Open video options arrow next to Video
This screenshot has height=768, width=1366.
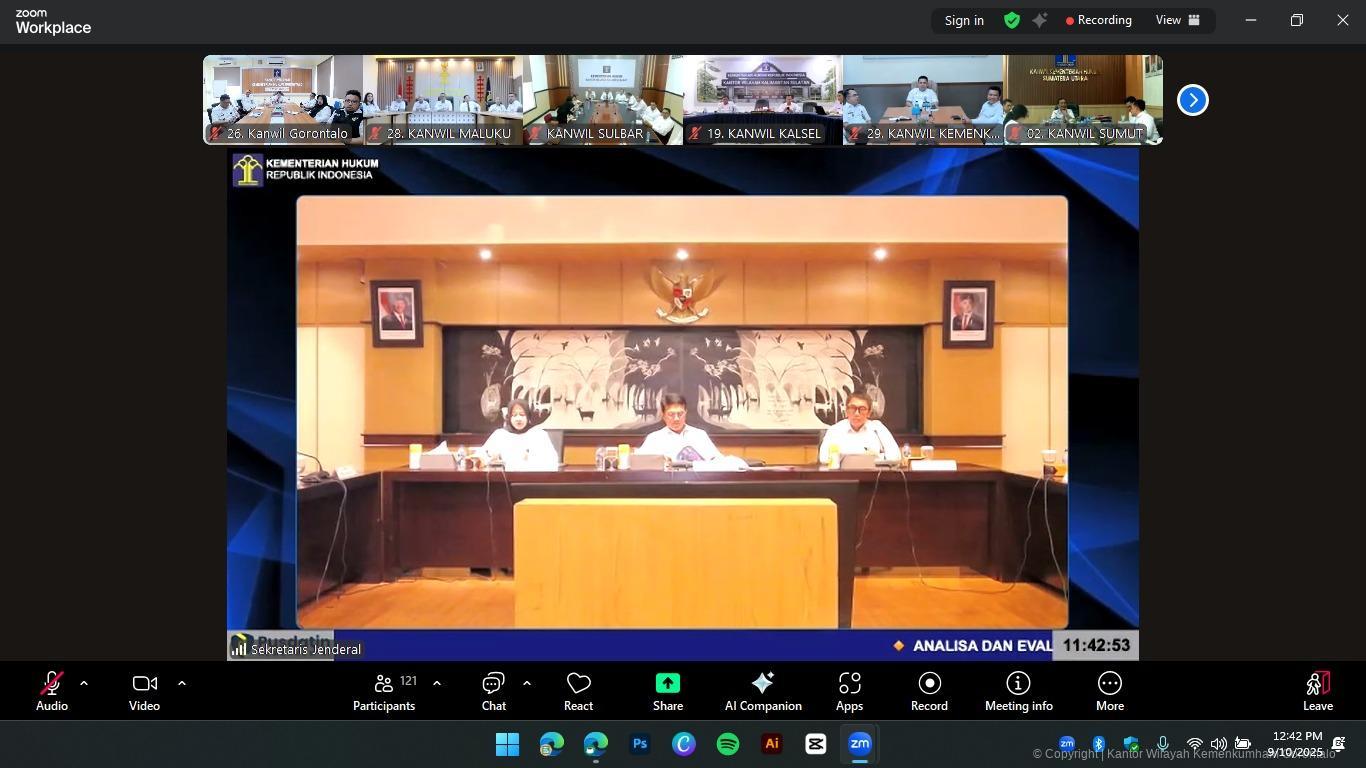tap(182, 683)
